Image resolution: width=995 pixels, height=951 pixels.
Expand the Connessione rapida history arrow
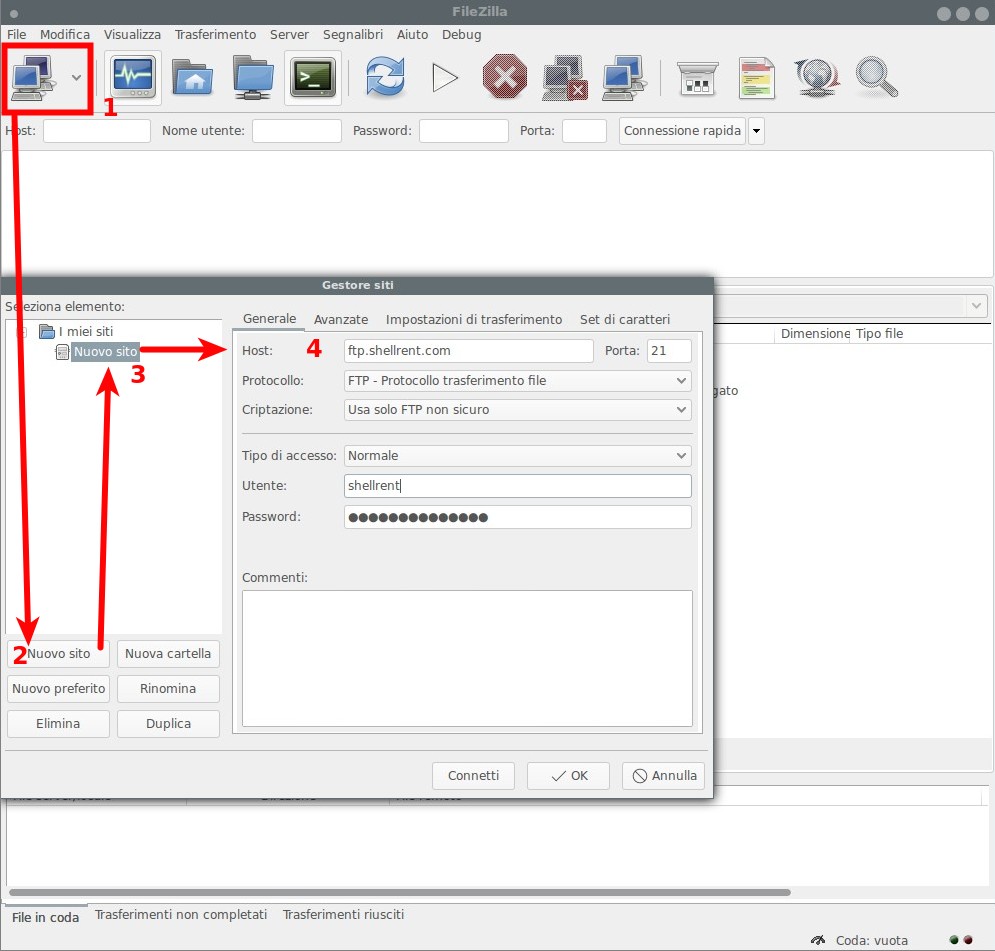coord(756,131)
